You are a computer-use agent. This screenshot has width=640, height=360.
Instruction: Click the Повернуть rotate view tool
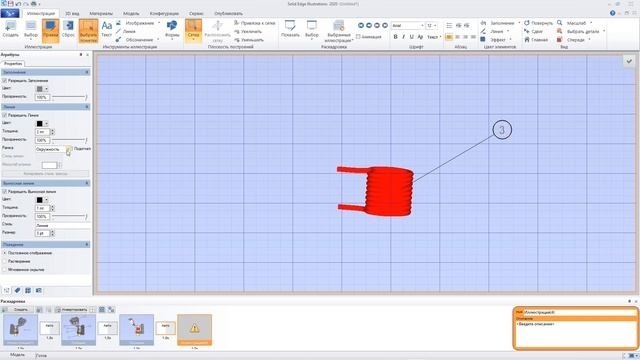[x=538, y=23]
